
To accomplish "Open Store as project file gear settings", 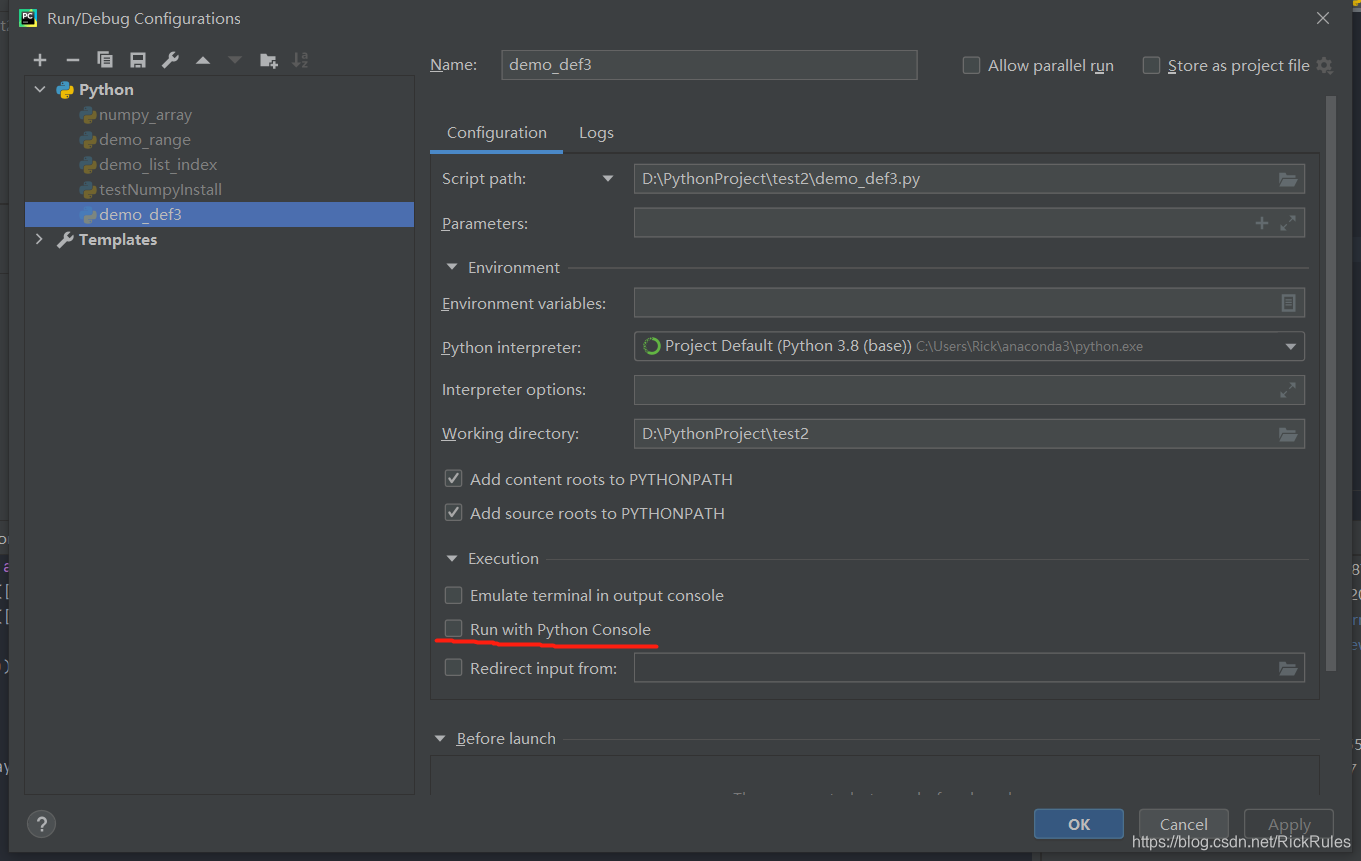I will coord(1324,66).
